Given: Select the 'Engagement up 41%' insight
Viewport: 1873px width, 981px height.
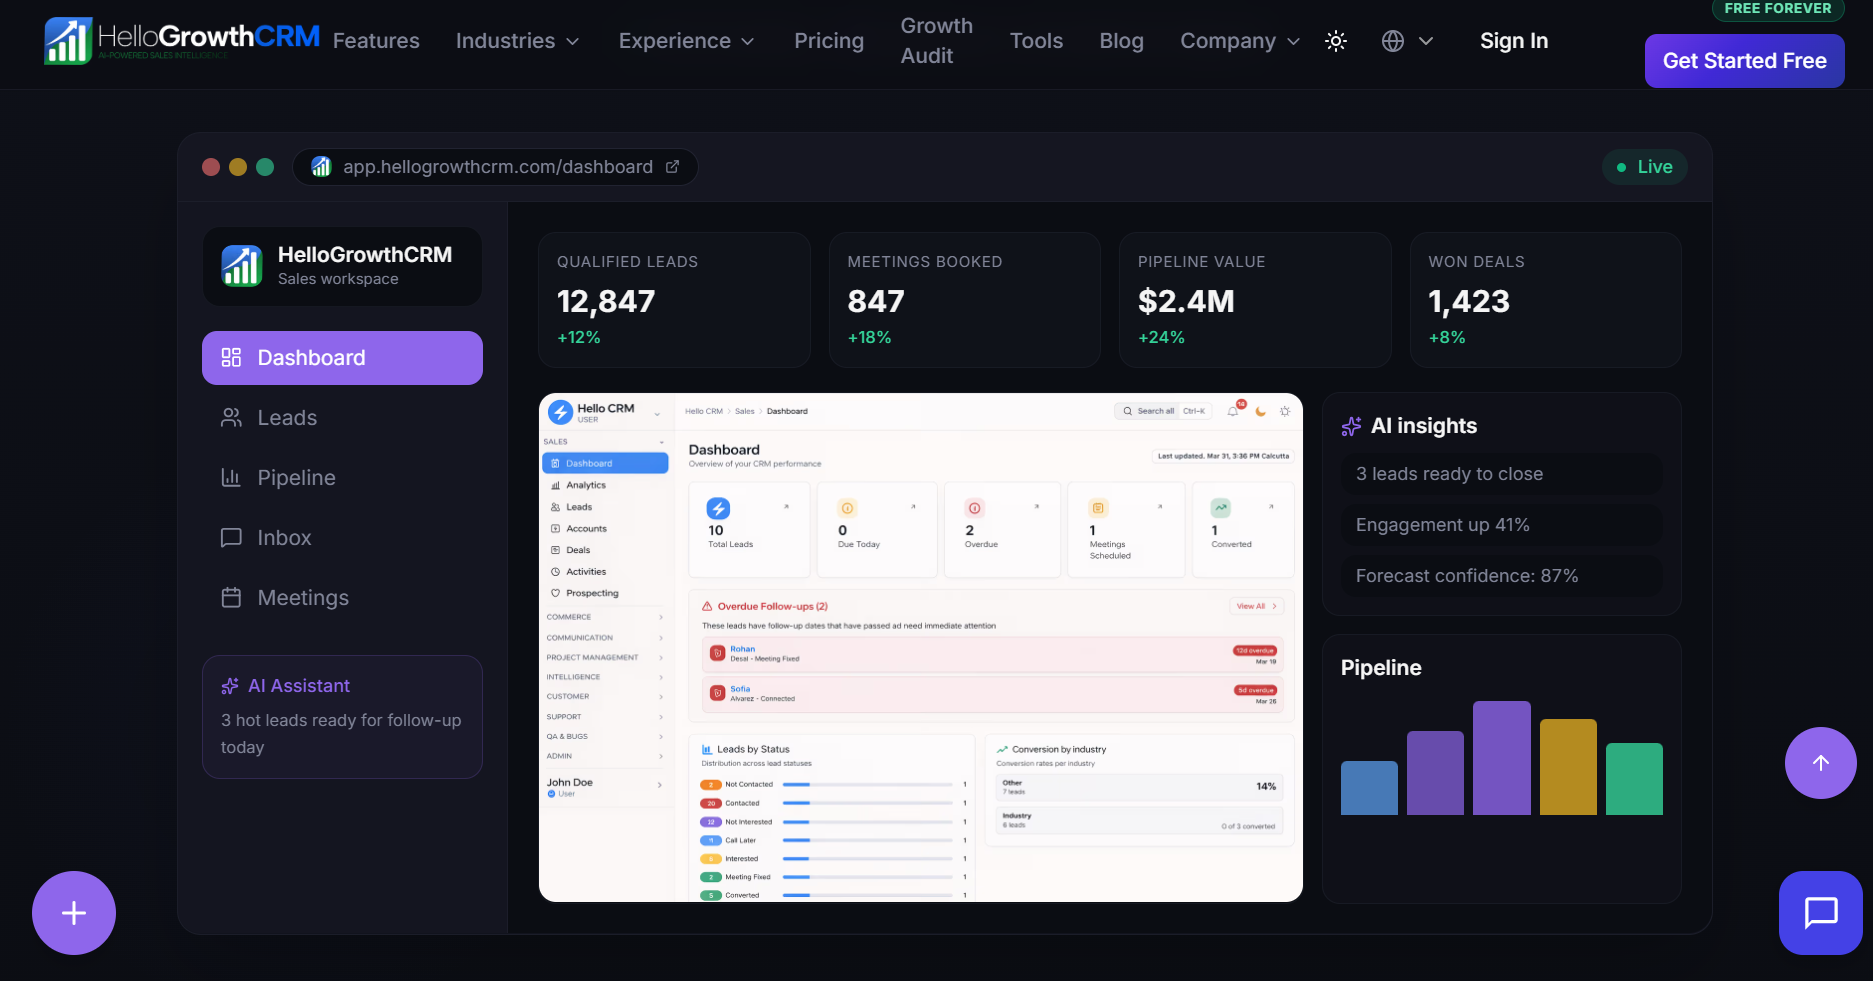Looking at the screenshot, I should click(1502, 525).
